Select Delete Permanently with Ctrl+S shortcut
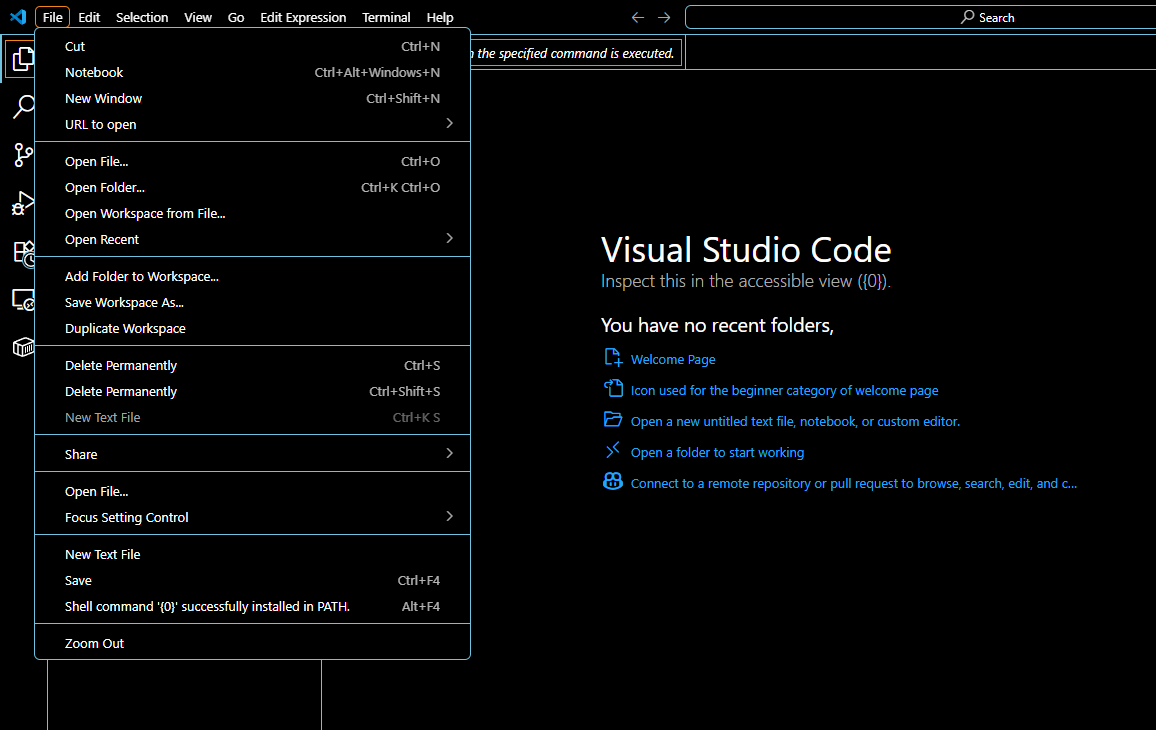 click(252, 366)
